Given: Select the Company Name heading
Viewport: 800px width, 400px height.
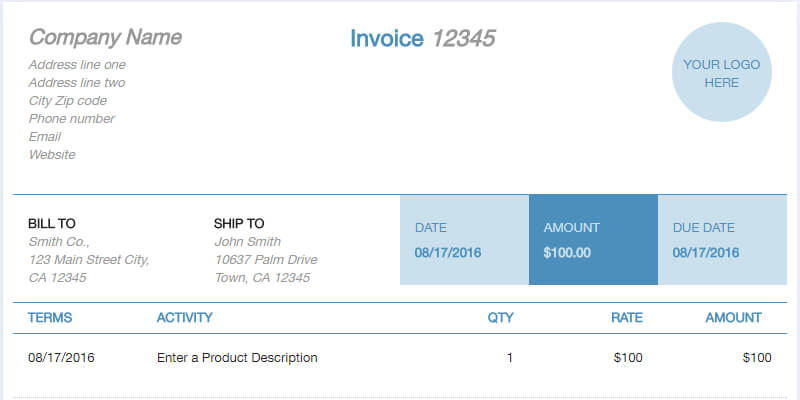Looking at the screenshot, I should (x=105, y=38).
